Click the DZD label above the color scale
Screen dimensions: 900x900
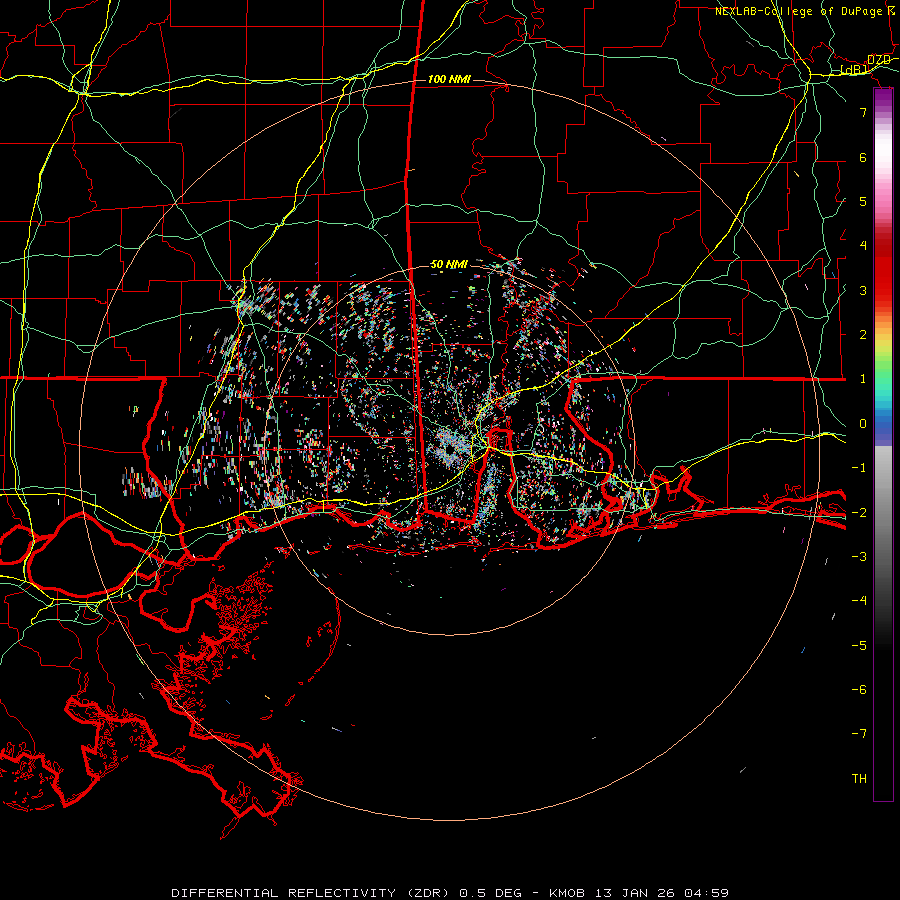tap(879, 60)
